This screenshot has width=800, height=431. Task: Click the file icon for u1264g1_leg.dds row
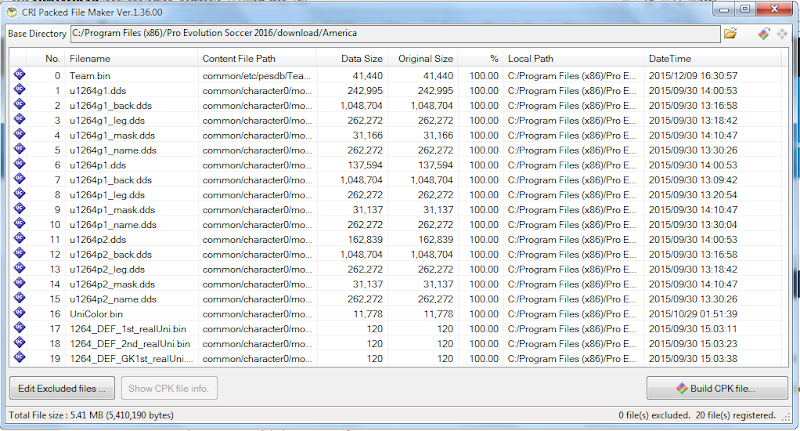coord(19,119)
